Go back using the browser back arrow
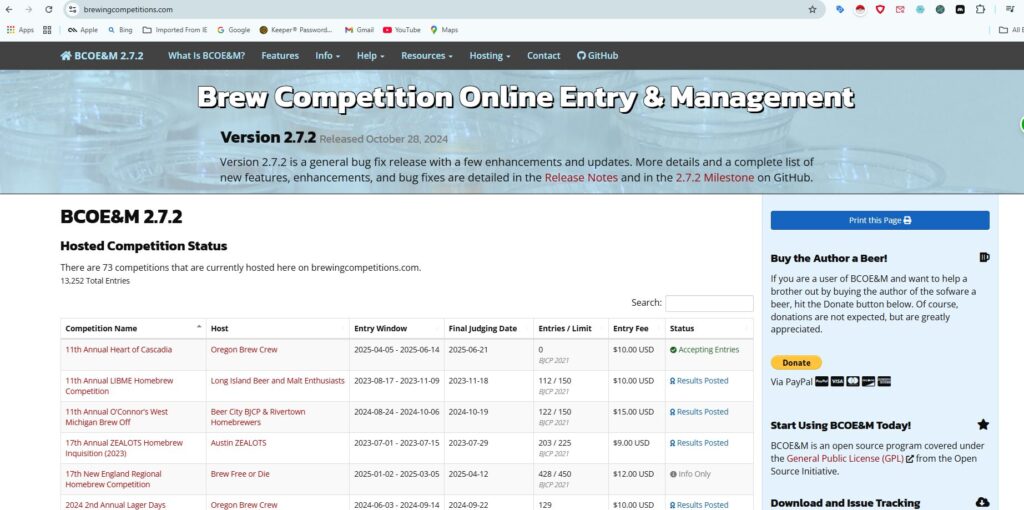Viewport: 1024px width, 510px height. point(8,10)
